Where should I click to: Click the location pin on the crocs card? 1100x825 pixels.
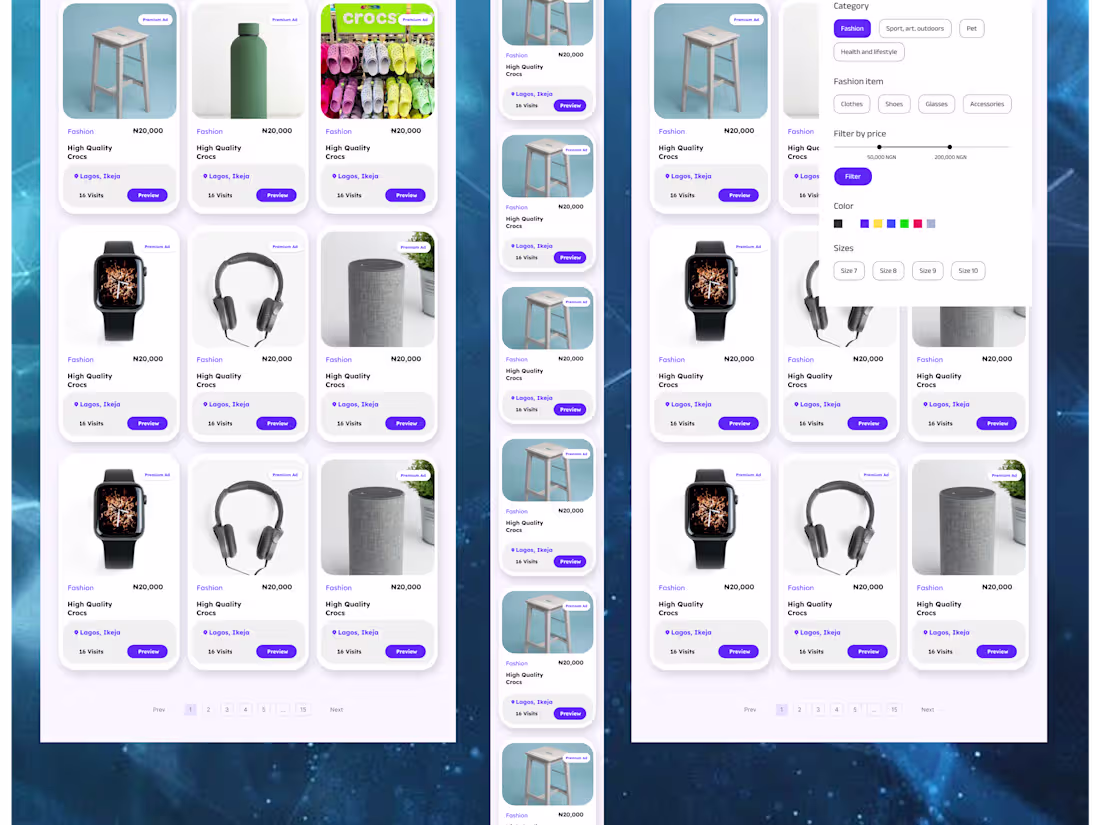pos(334,176)
